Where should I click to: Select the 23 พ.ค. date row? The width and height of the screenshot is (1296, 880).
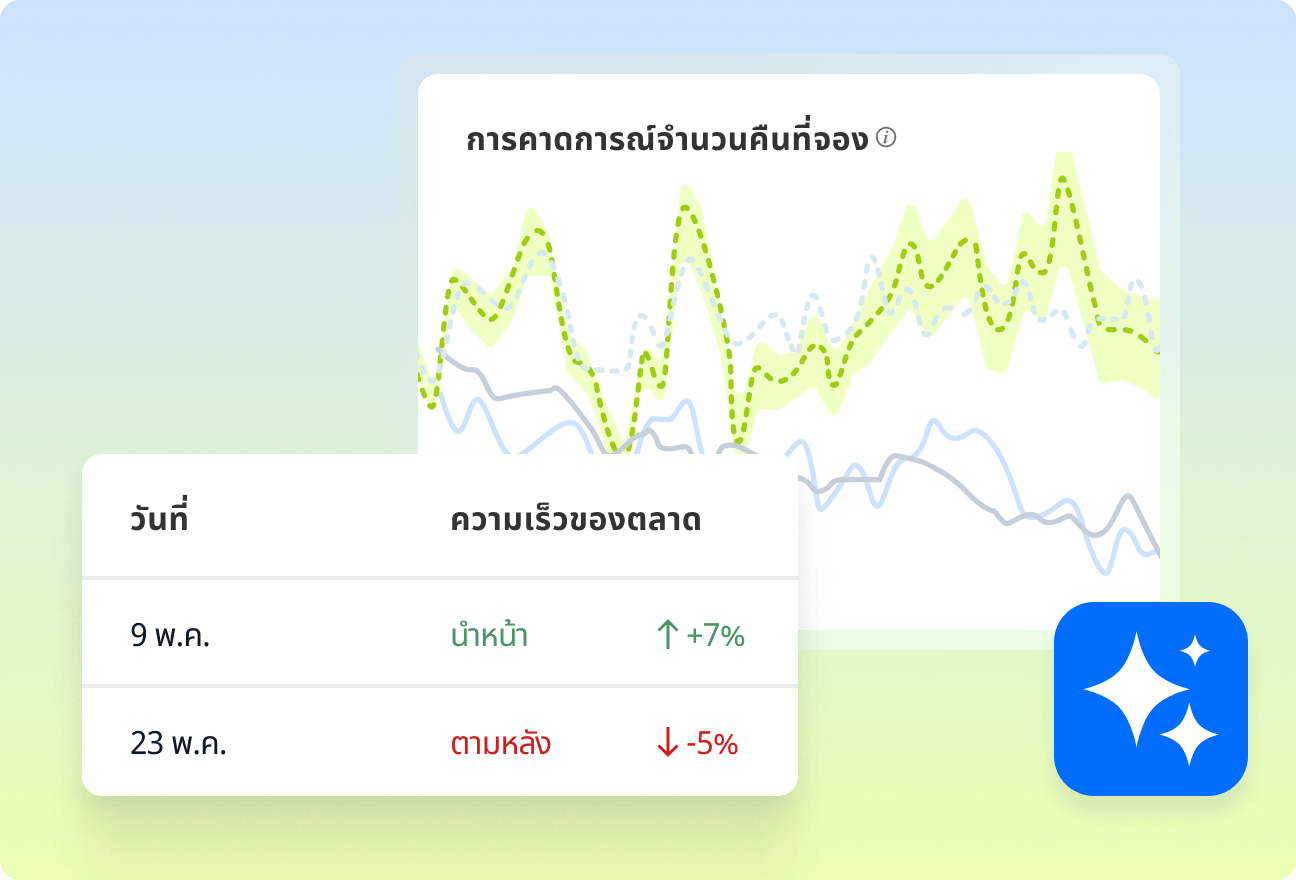click(178, 745)
